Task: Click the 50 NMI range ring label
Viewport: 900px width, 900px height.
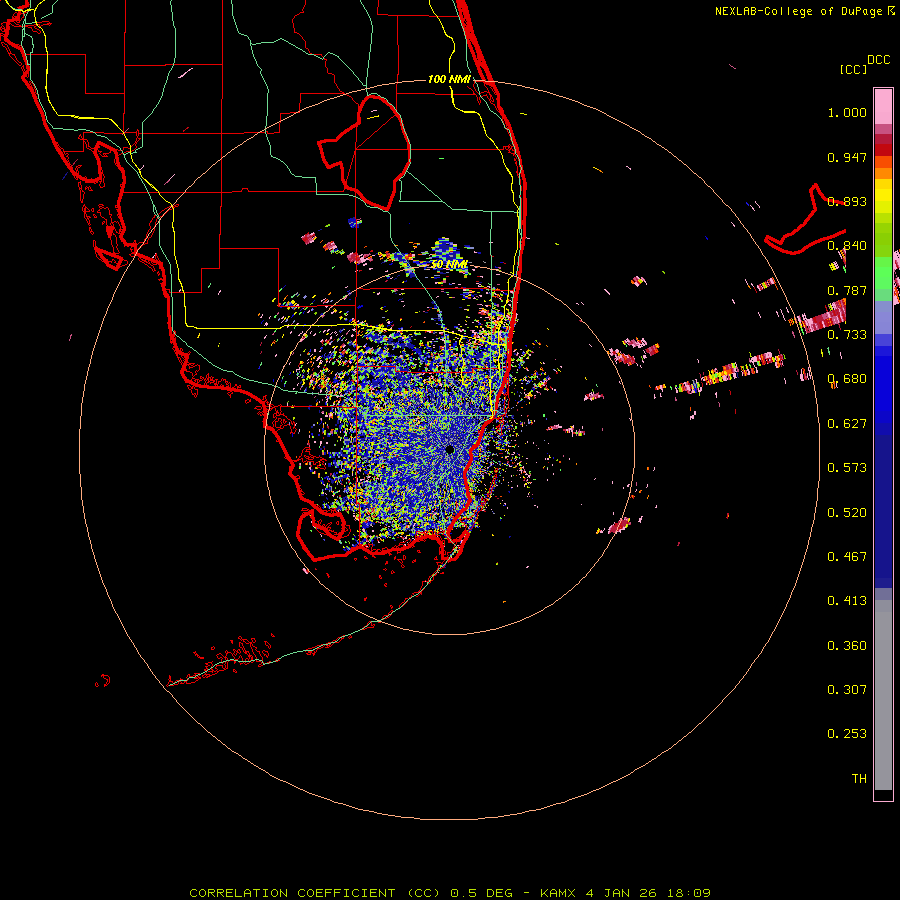Action: click(449, 264)
